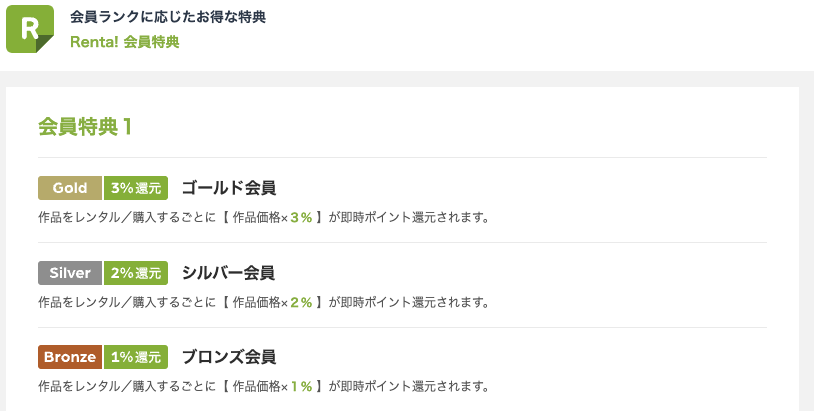Click the Gold member description sentence
Image resolution: width=814 pixels, height=411 pixels.
click(x=264, y=218)
